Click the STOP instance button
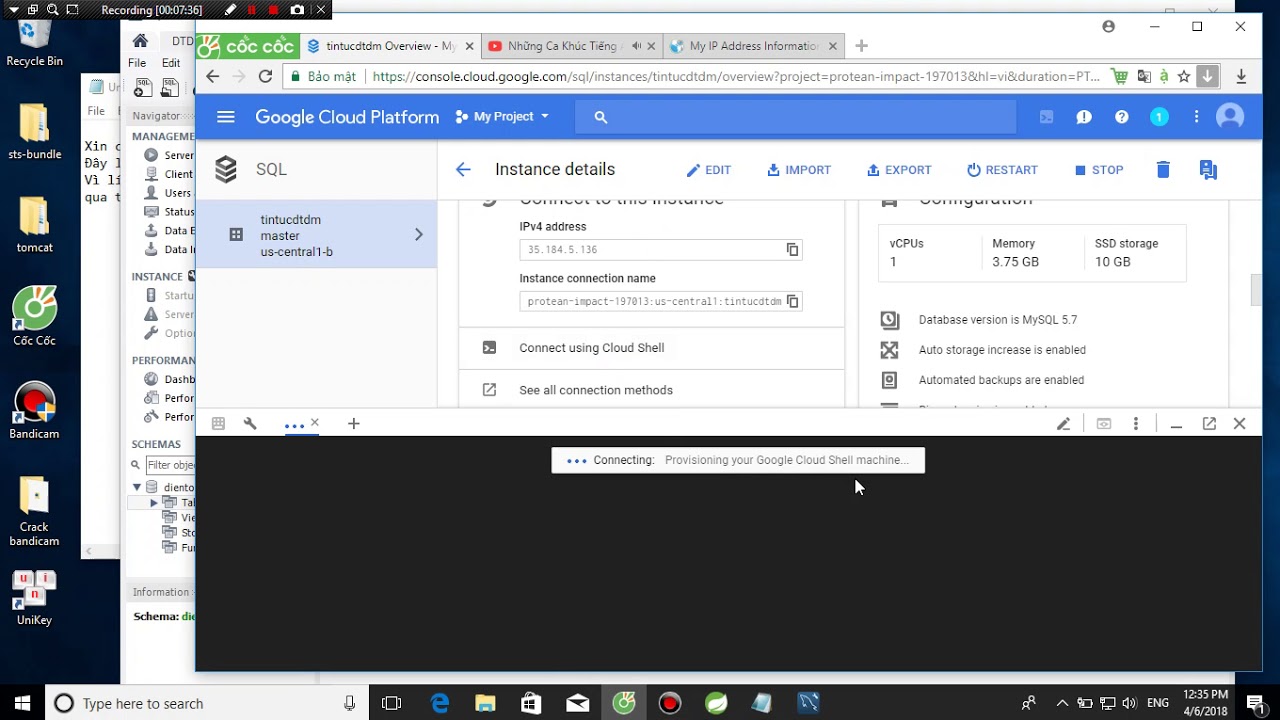Image resolution: width=1280 pixels, height=720 pixels. pyautogui.click(x=1099, y=170)
